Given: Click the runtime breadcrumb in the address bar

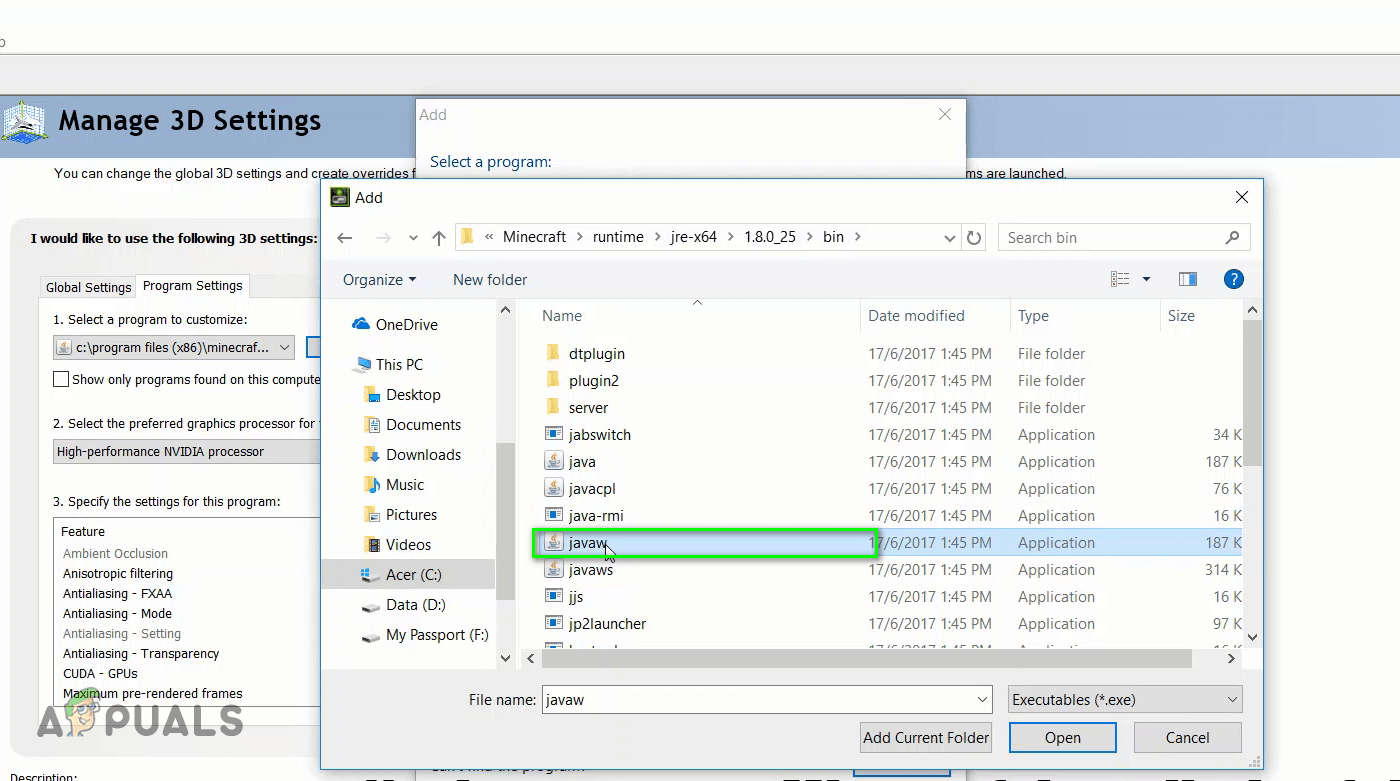Looking at the screenshot, I should (x=618, y=237).
